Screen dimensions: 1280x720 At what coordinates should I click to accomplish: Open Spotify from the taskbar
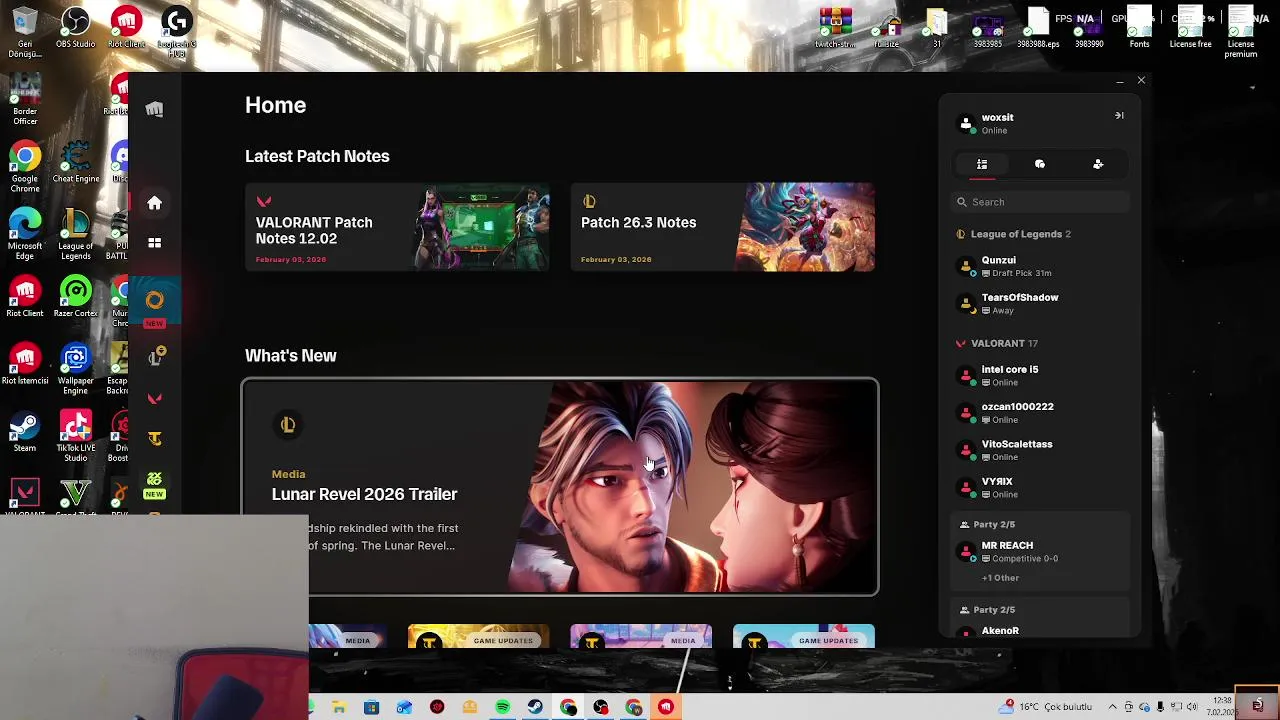pyautogui.click(x=502, y=707)
